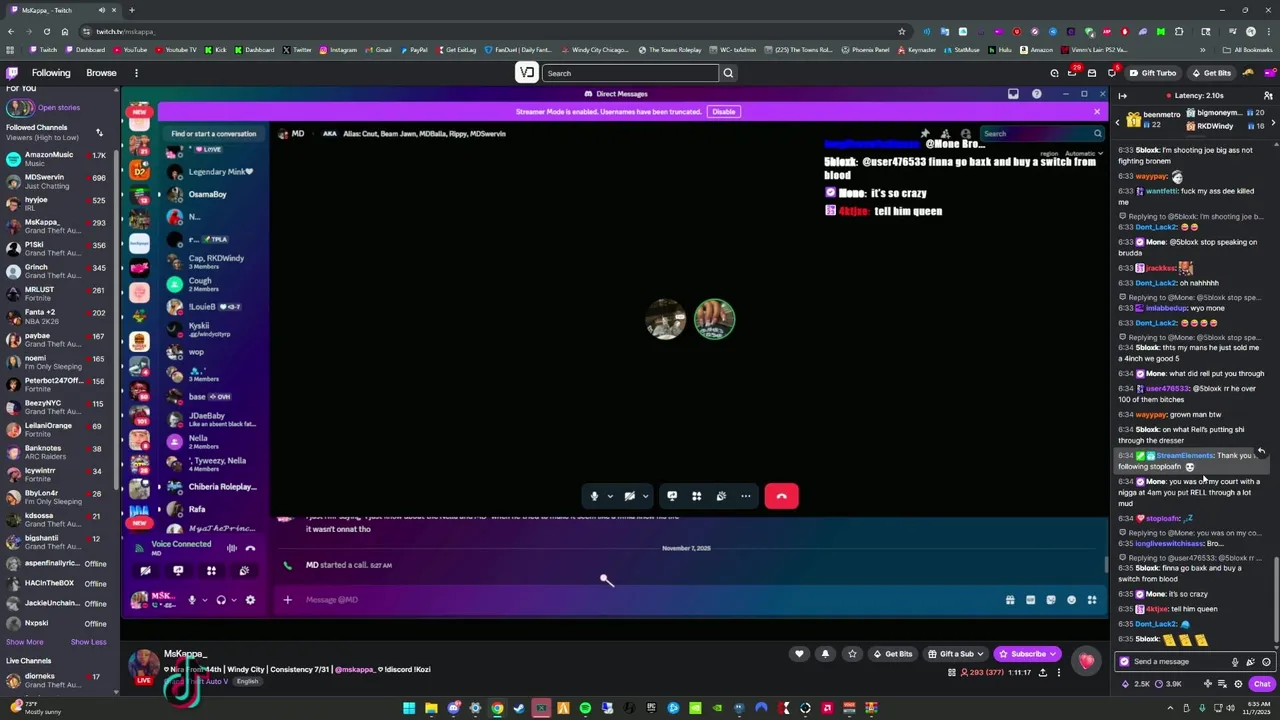Toggle microphone mute in call controls
1280x720 pixels.
click(x=594, y=496)
